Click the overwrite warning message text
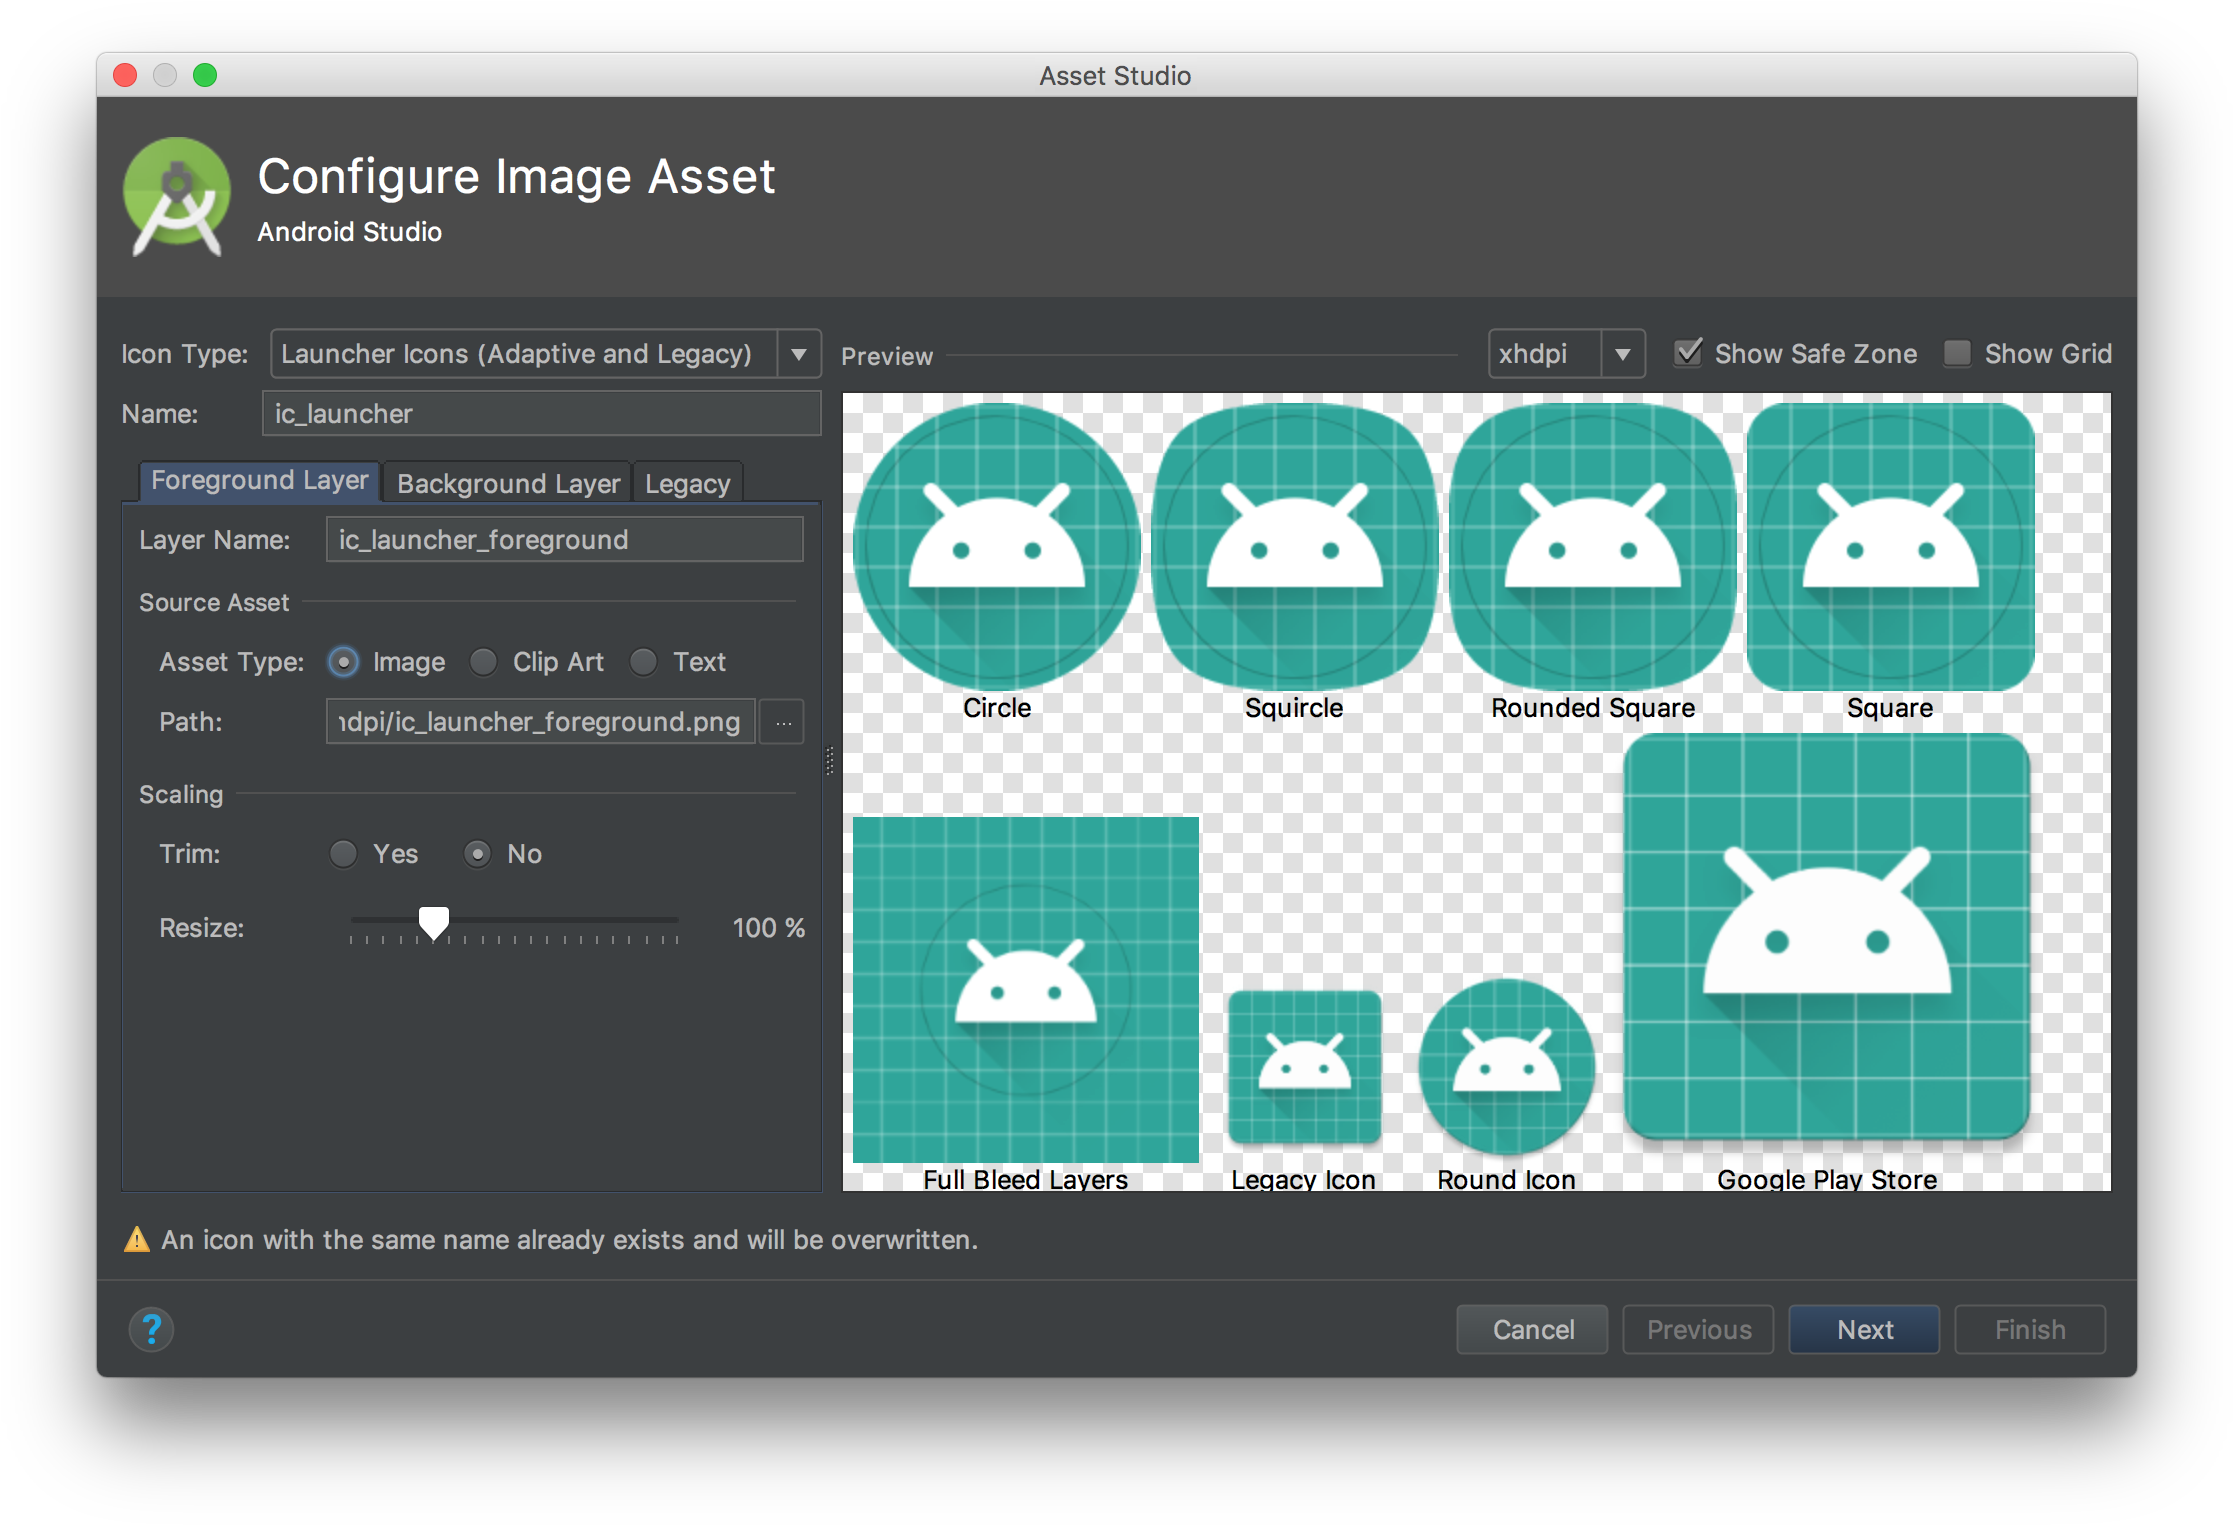Viewport: 2233px width, 1525px height. coord(570,1240)
